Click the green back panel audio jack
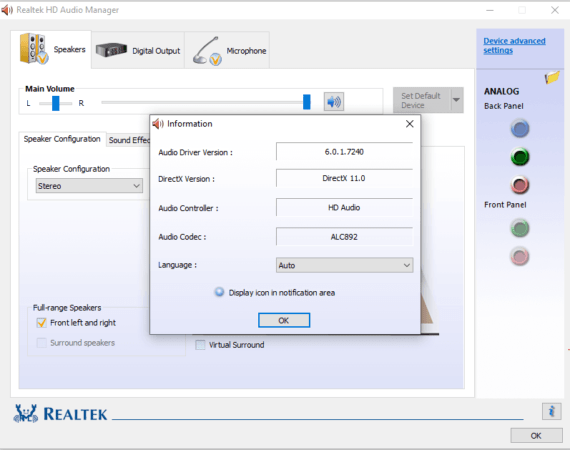 pos(520,157)
